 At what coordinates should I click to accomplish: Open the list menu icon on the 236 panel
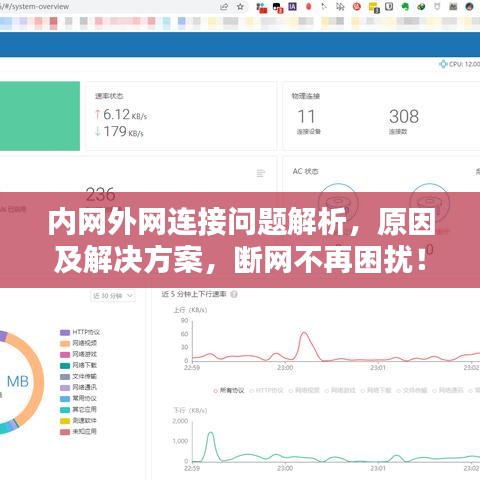(260, 173)
